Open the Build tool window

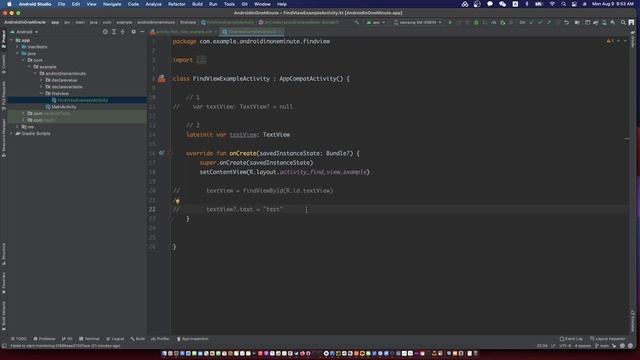pos(138,339)
